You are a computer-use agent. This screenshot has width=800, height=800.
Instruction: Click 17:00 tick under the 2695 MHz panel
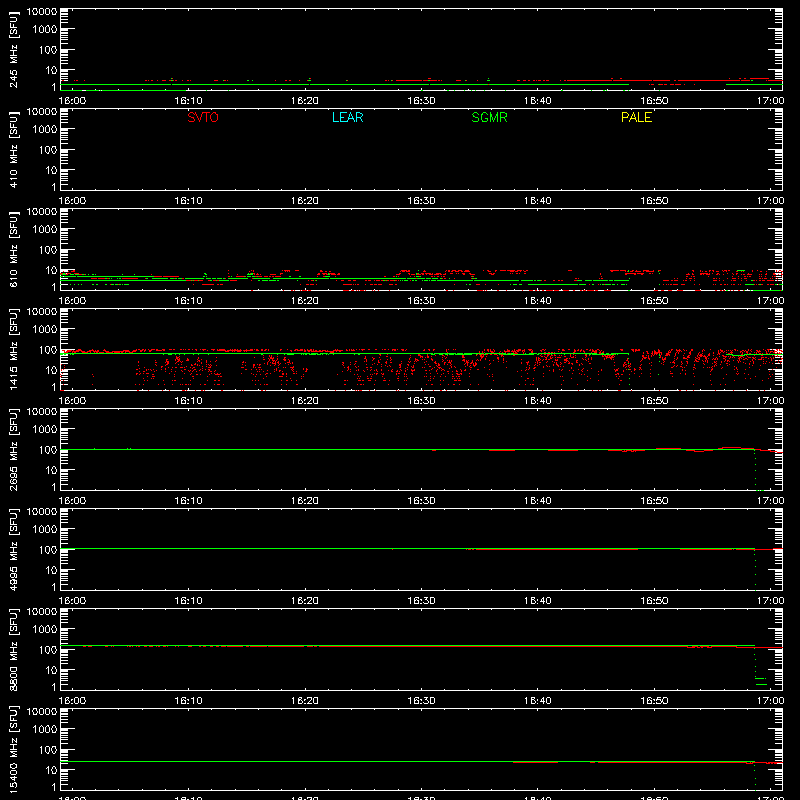tap(770, 501)
